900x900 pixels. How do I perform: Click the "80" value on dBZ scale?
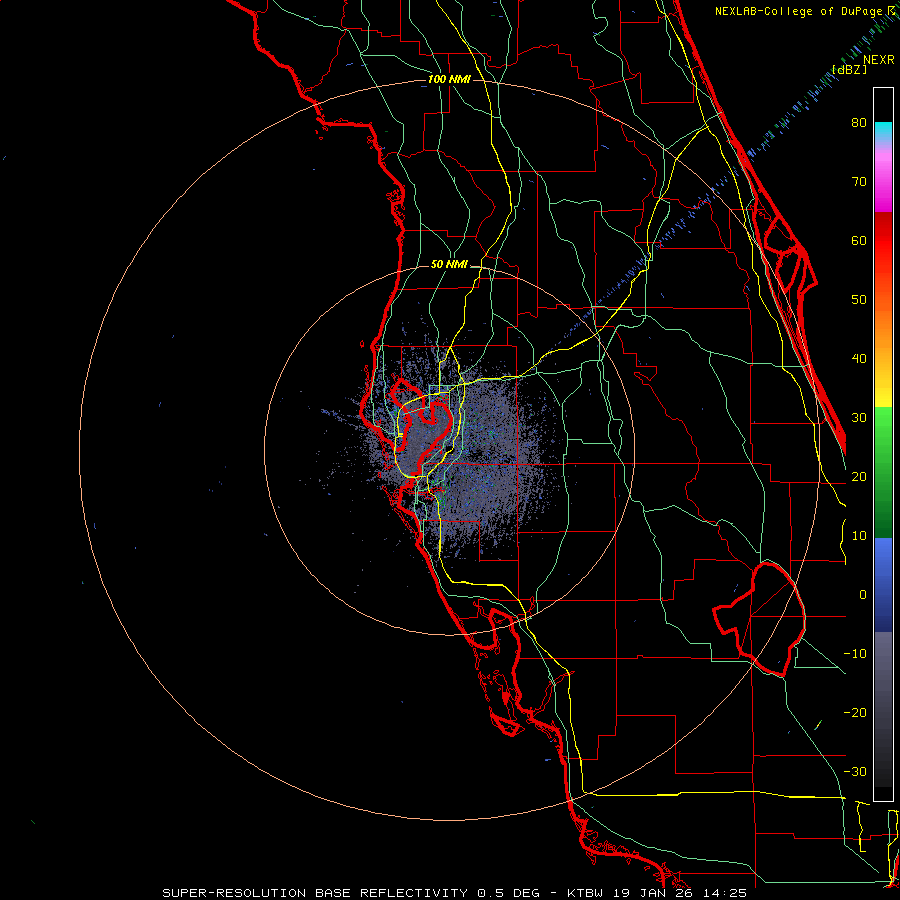pos(859,122)
